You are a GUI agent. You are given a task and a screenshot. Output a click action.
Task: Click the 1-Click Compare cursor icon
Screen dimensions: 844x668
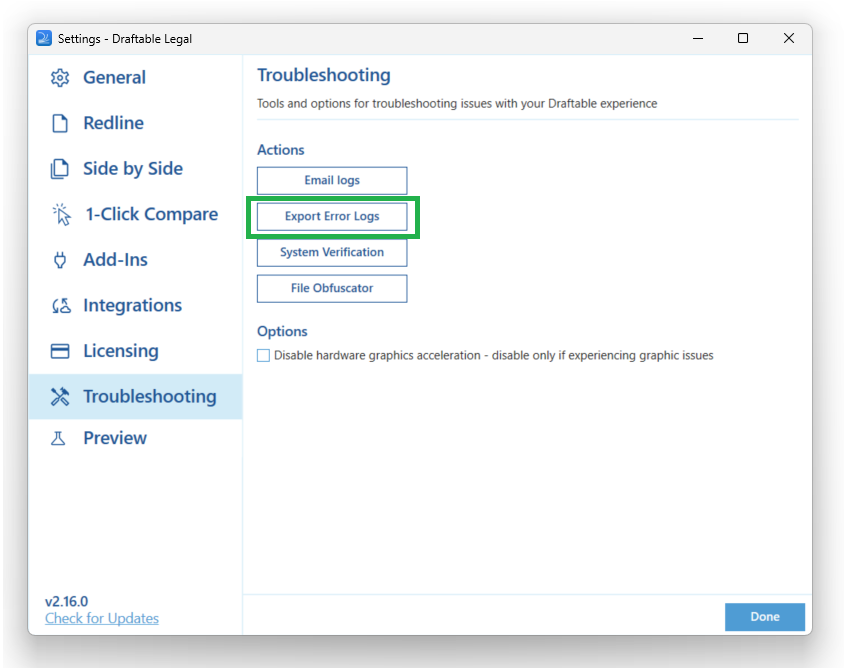(x=61, y=214)
